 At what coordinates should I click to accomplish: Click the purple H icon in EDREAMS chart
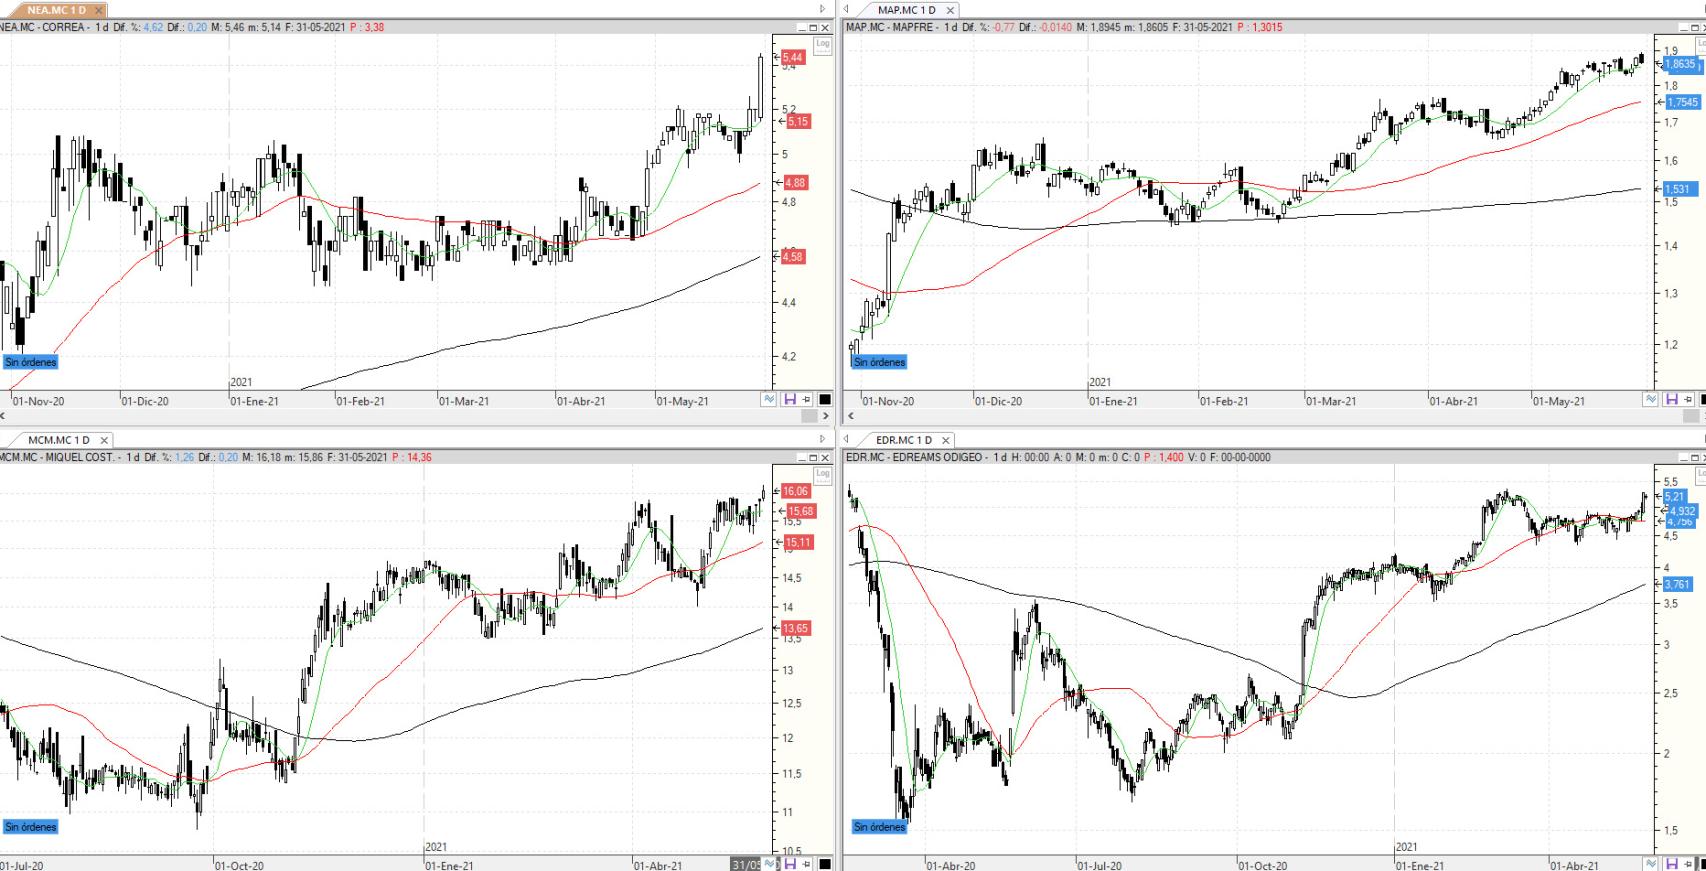click(x=1671, y=863)
